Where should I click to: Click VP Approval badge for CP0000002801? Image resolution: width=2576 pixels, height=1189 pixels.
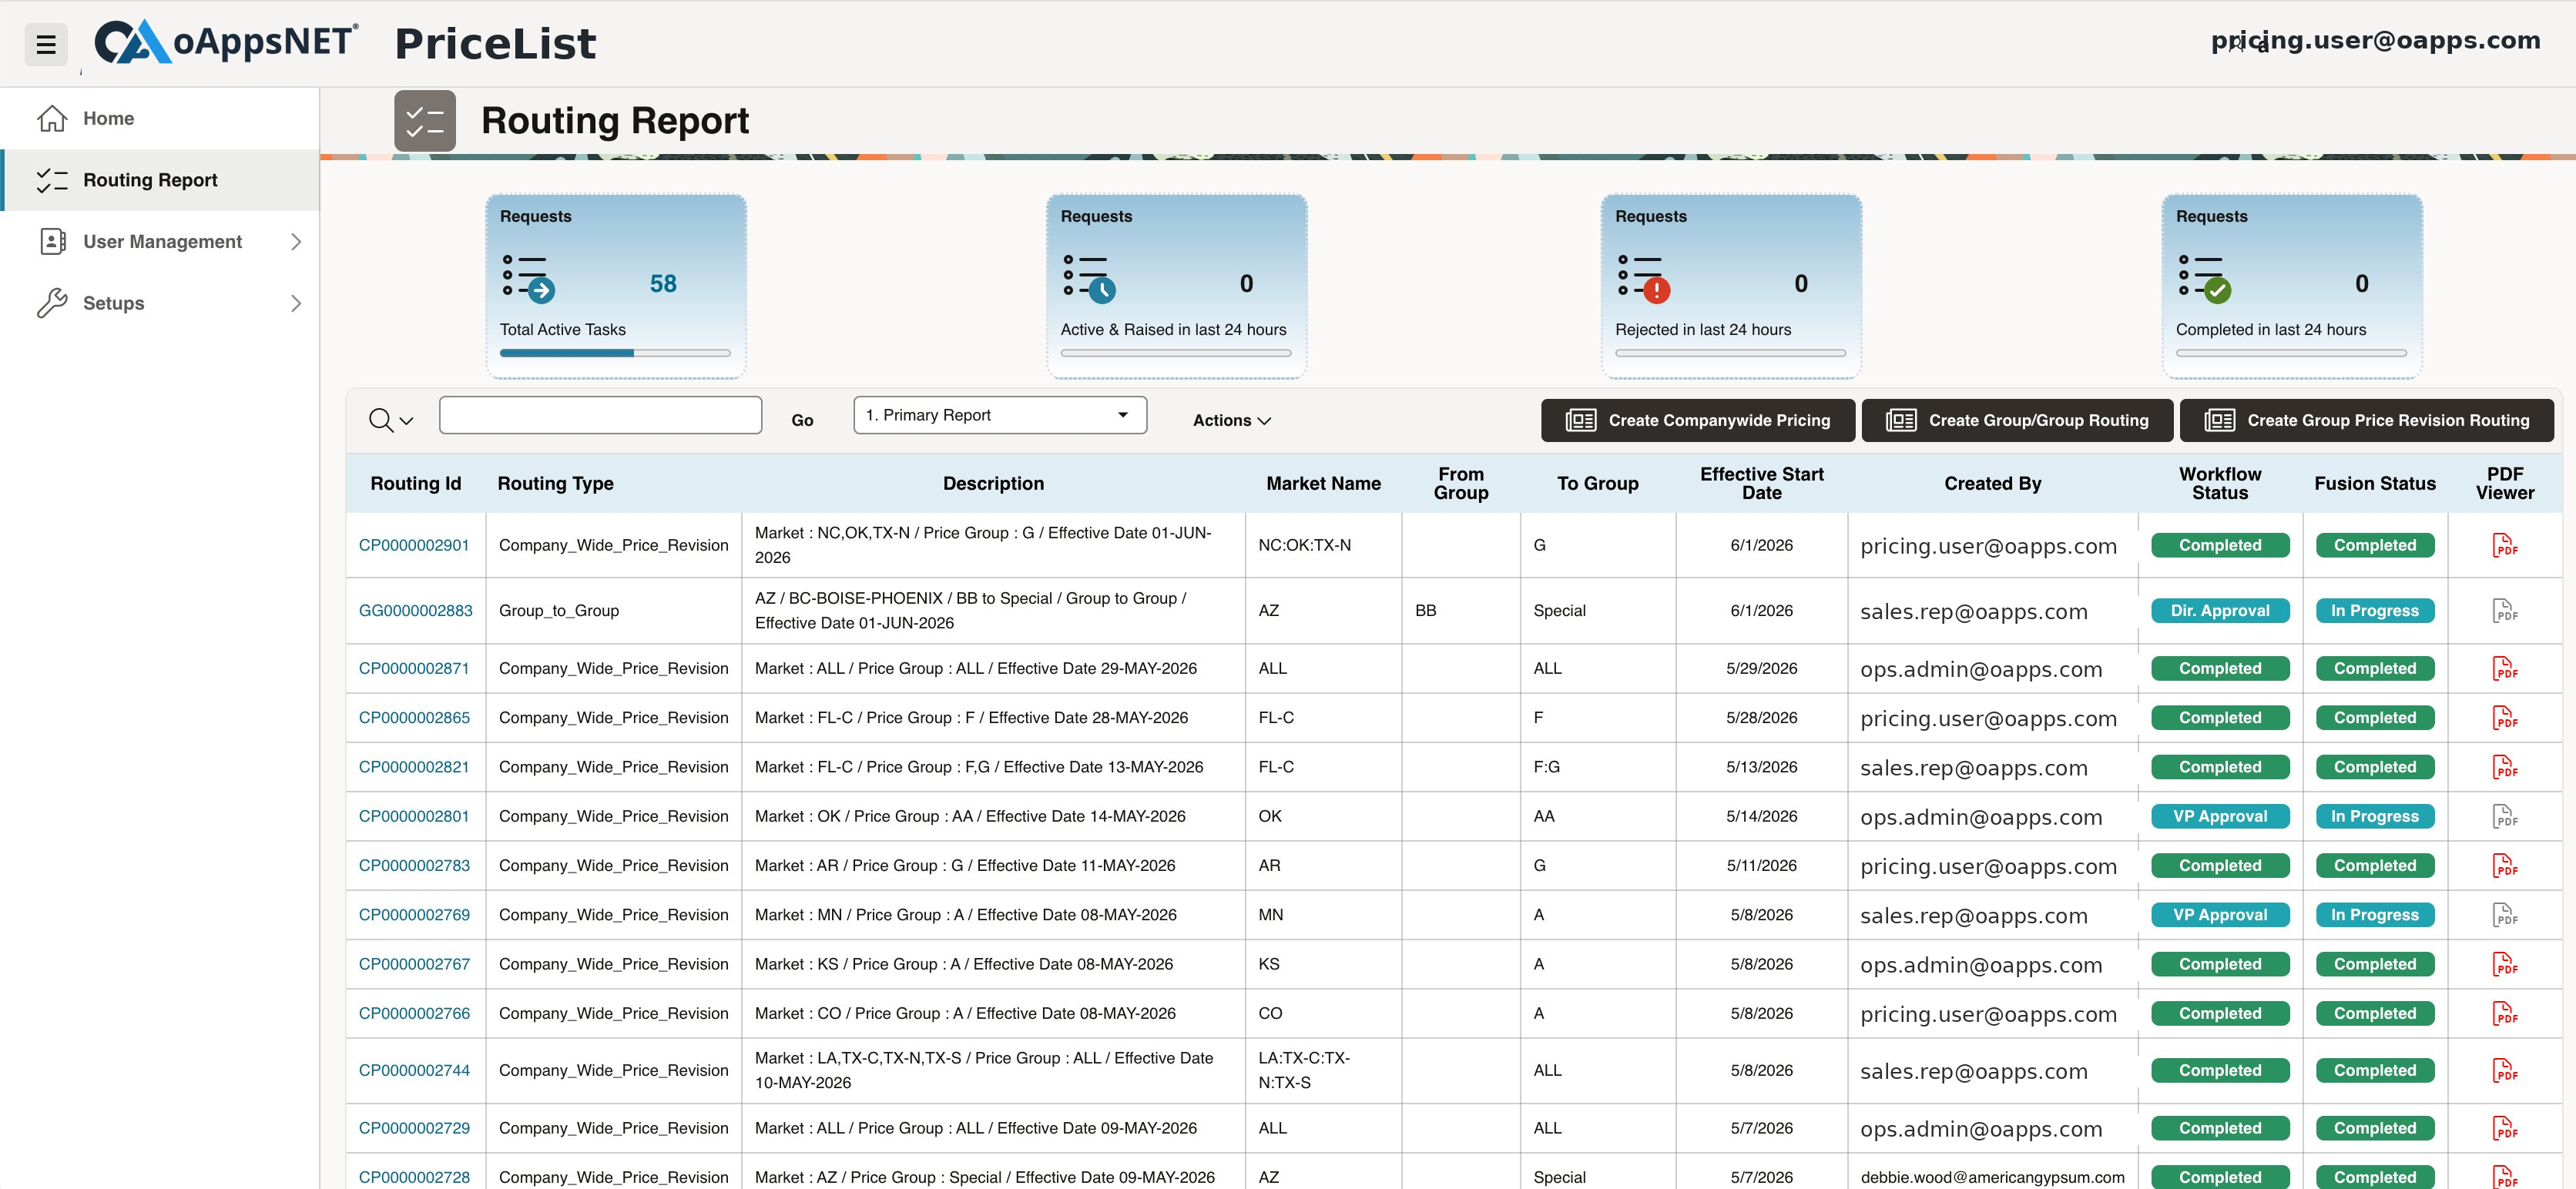tap(2219, 816)
